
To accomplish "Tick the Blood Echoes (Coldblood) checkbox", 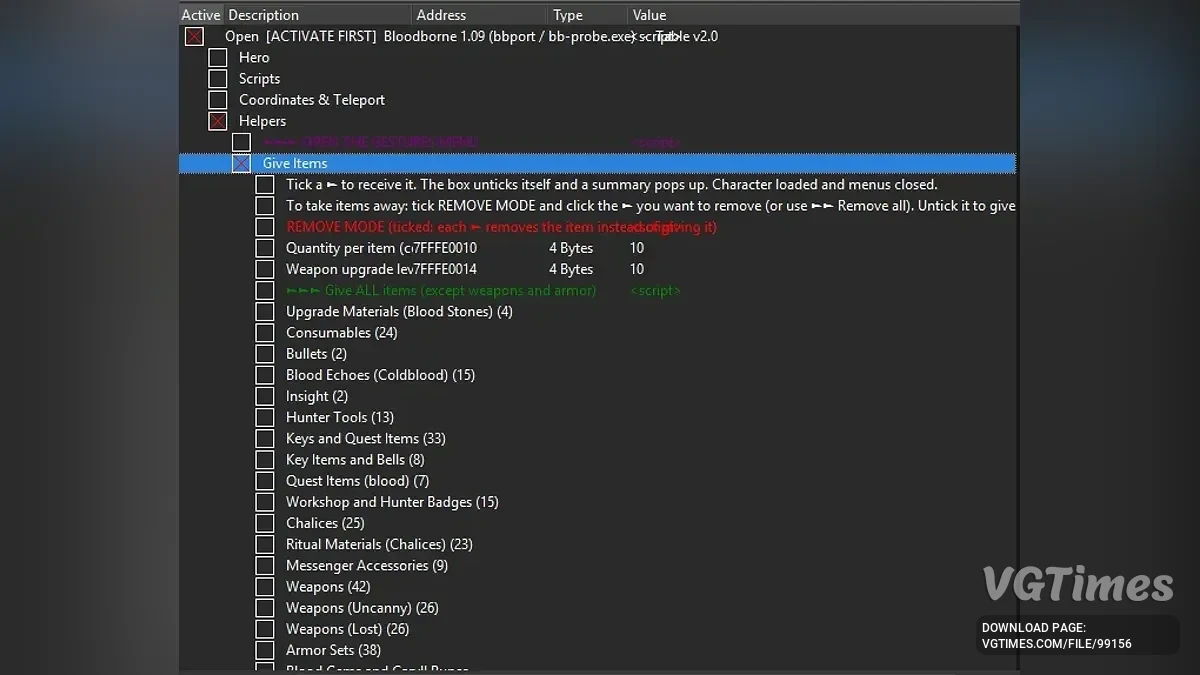I will 264,375.
